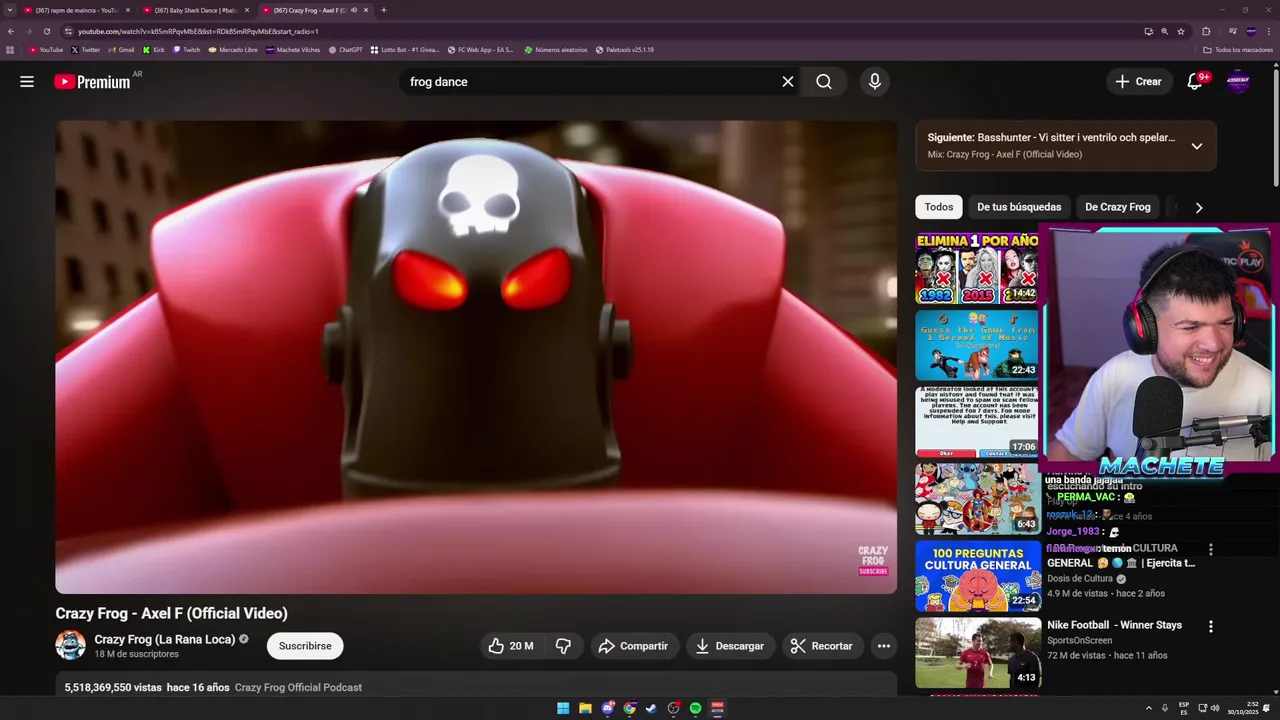Screen dimensions: 1280x720
Task: Click the Crazy Frog video player
Action: [x=476, y=358]
